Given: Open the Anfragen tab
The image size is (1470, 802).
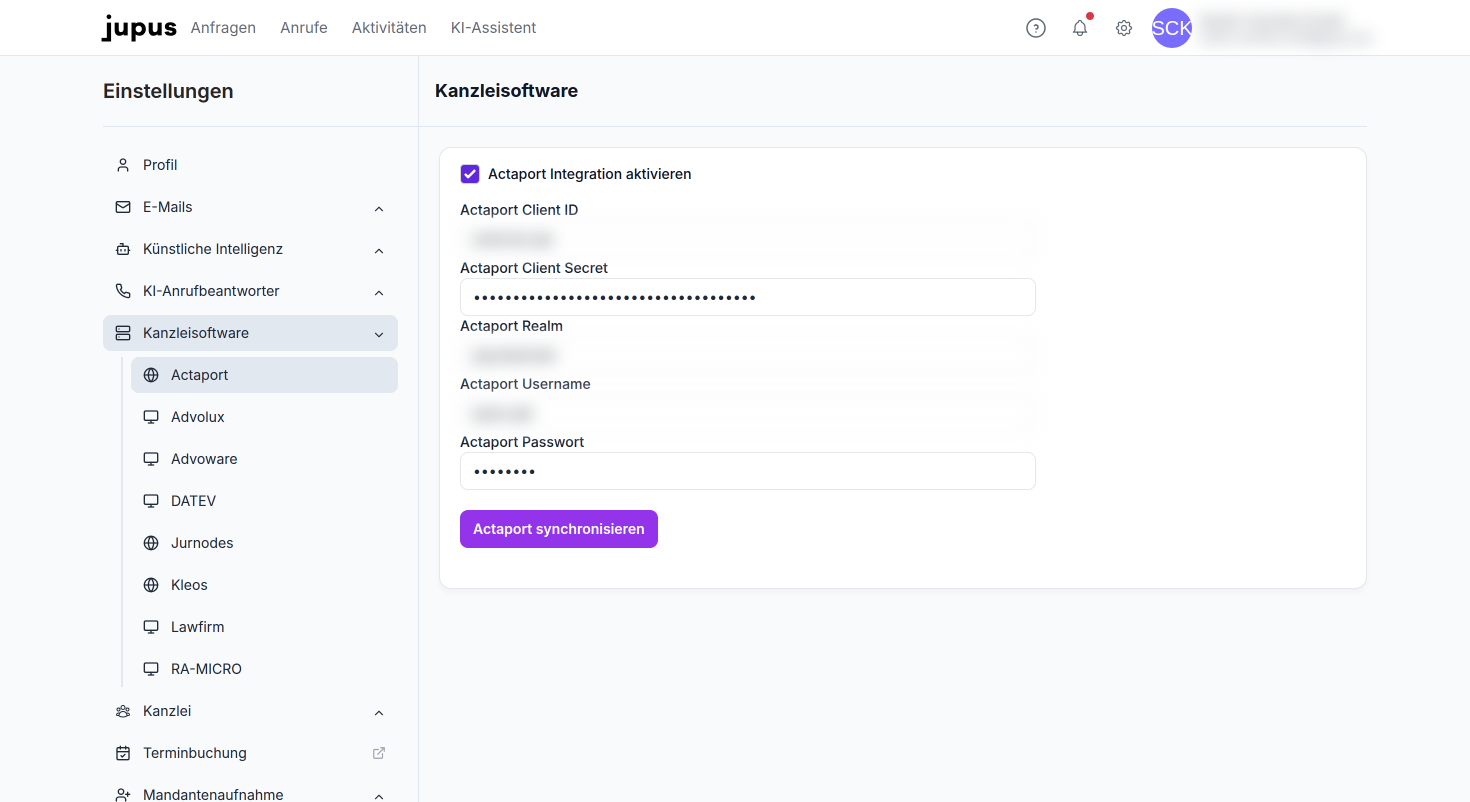Looking at the screenshot, I should point(223,28).
